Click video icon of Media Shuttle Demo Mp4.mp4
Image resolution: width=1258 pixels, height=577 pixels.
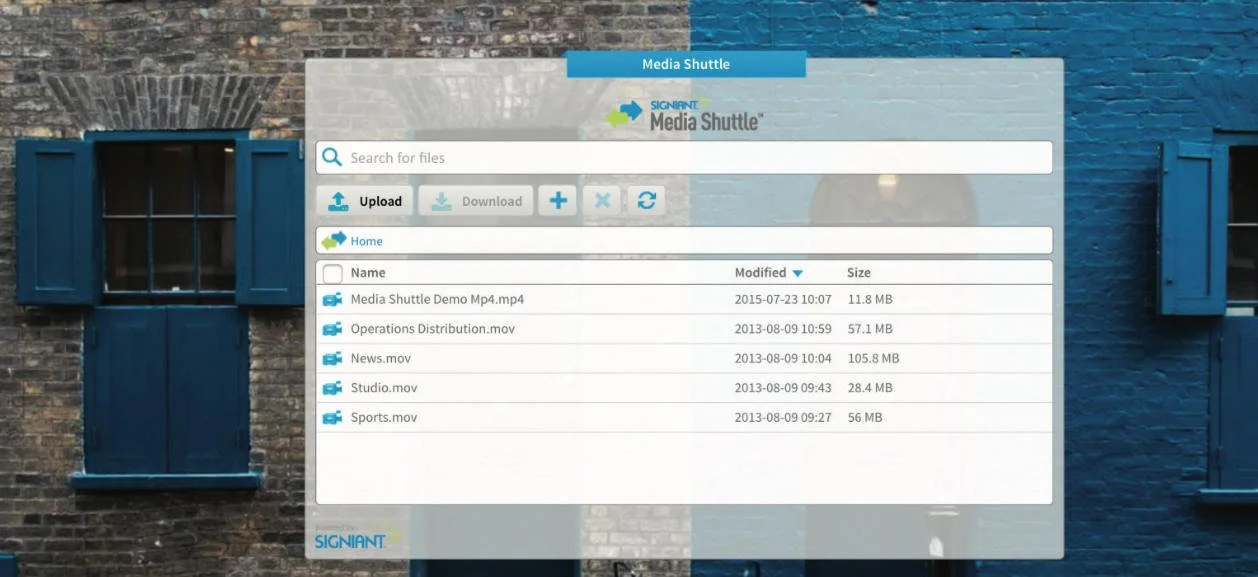tap(332, 299)
